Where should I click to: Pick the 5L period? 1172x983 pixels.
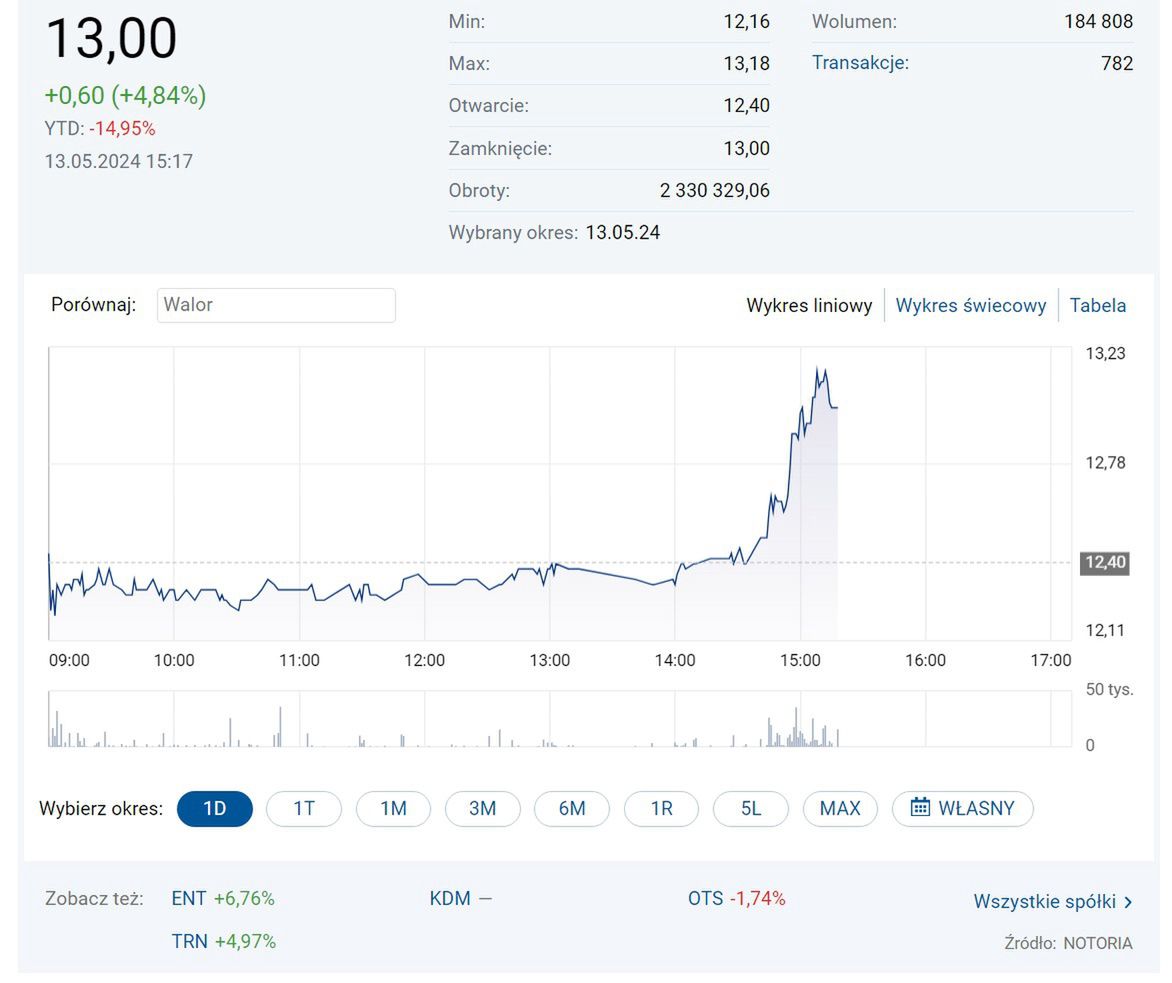click(x=751, y=808)
